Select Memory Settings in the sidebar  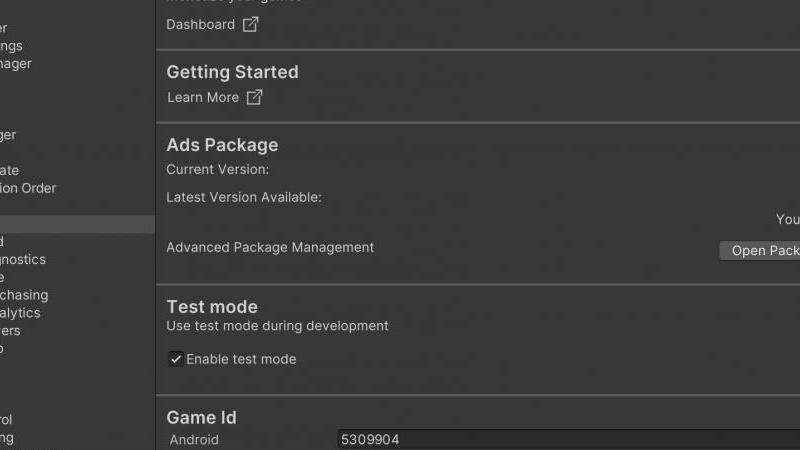[11, 46]
